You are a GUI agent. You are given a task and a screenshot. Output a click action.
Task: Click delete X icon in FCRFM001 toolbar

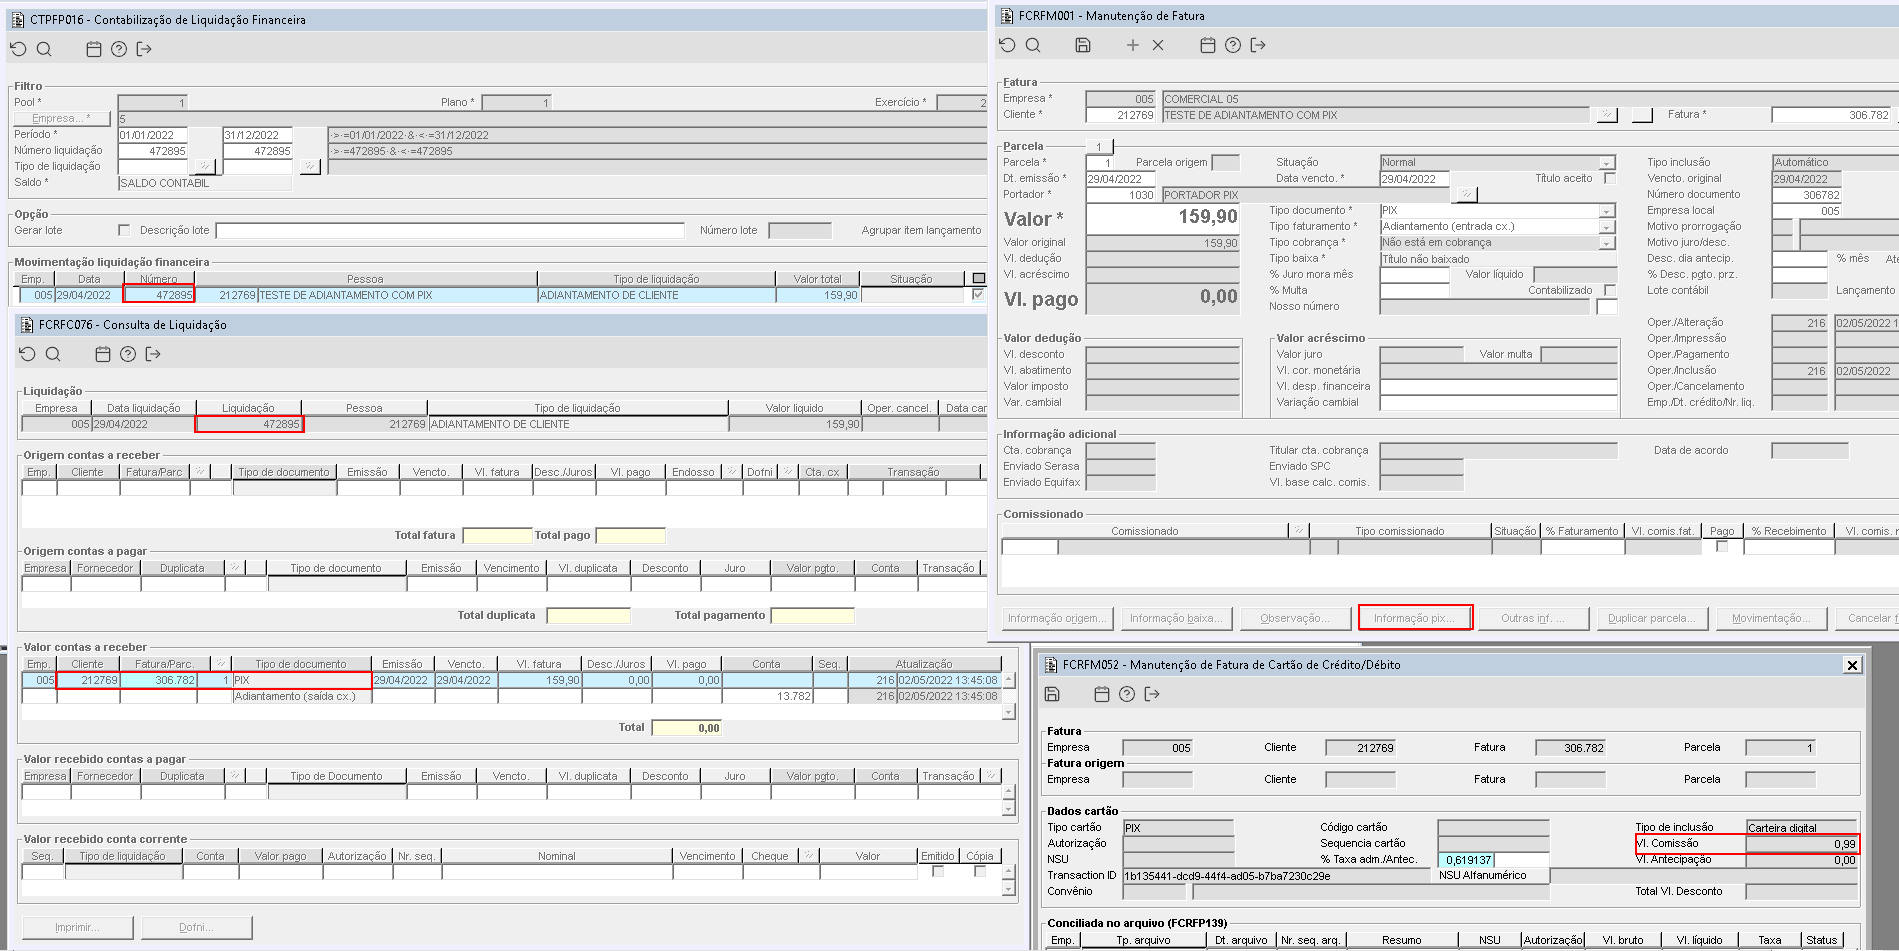1158,45
